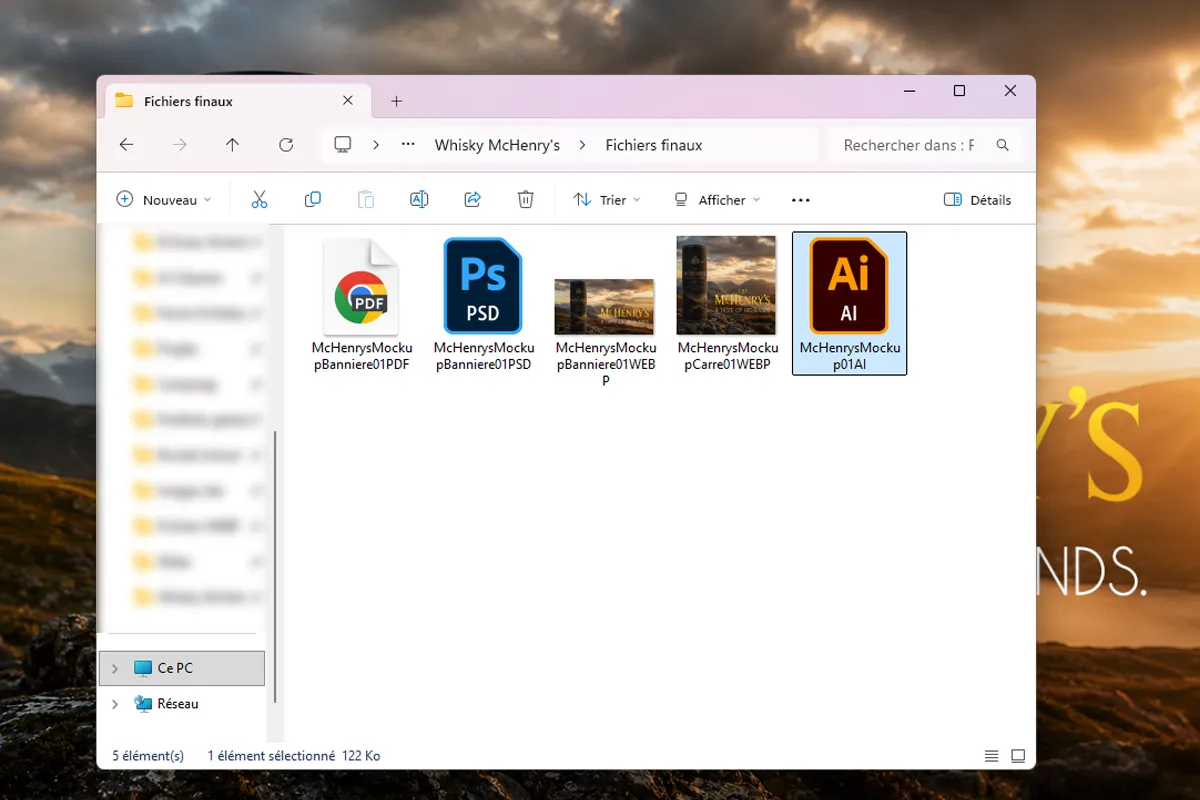Screen dimensions: 1200x800
Task: Click chevron between Whisky McHenry's and Fichiers finaux
Action: click(x=583, y=145)
